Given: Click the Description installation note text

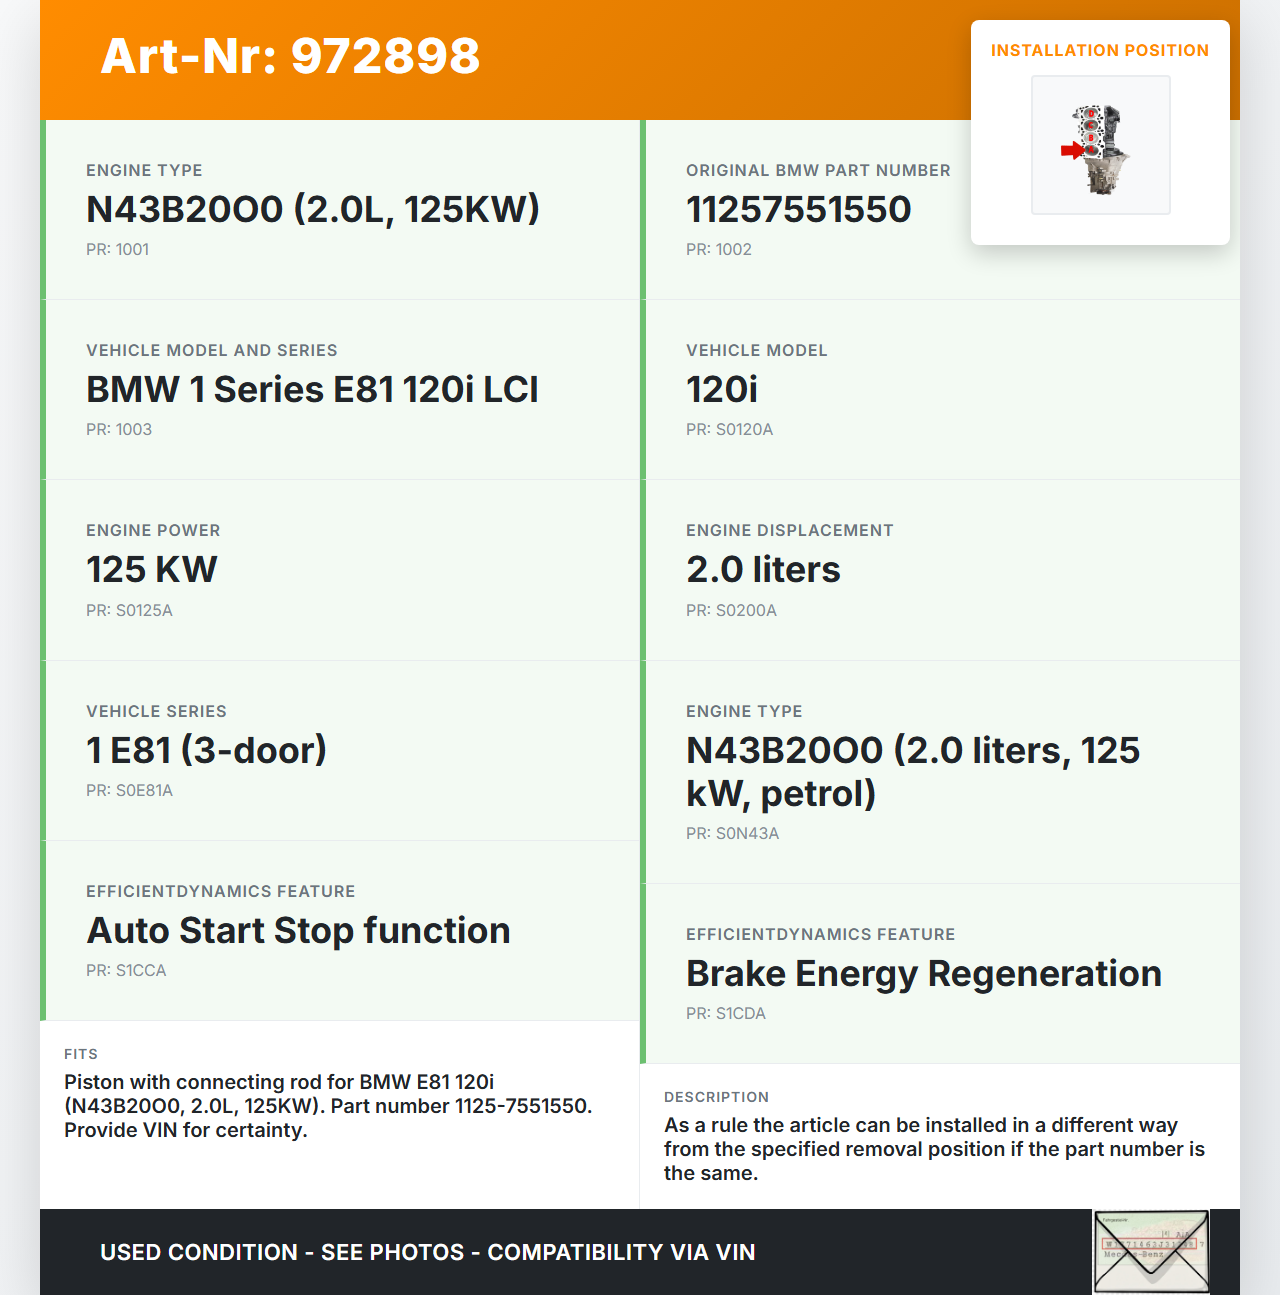Looking at the screenshot, I should 934,1149.
